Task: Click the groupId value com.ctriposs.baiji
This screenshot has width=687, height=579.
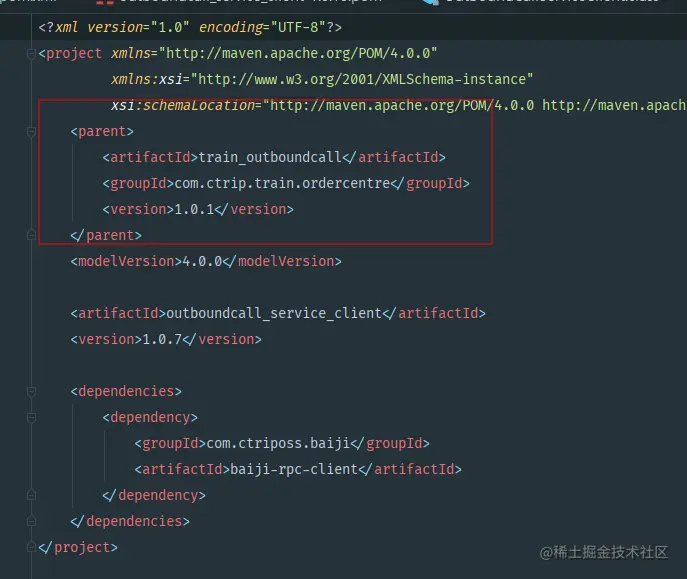Action: point(278,444)
